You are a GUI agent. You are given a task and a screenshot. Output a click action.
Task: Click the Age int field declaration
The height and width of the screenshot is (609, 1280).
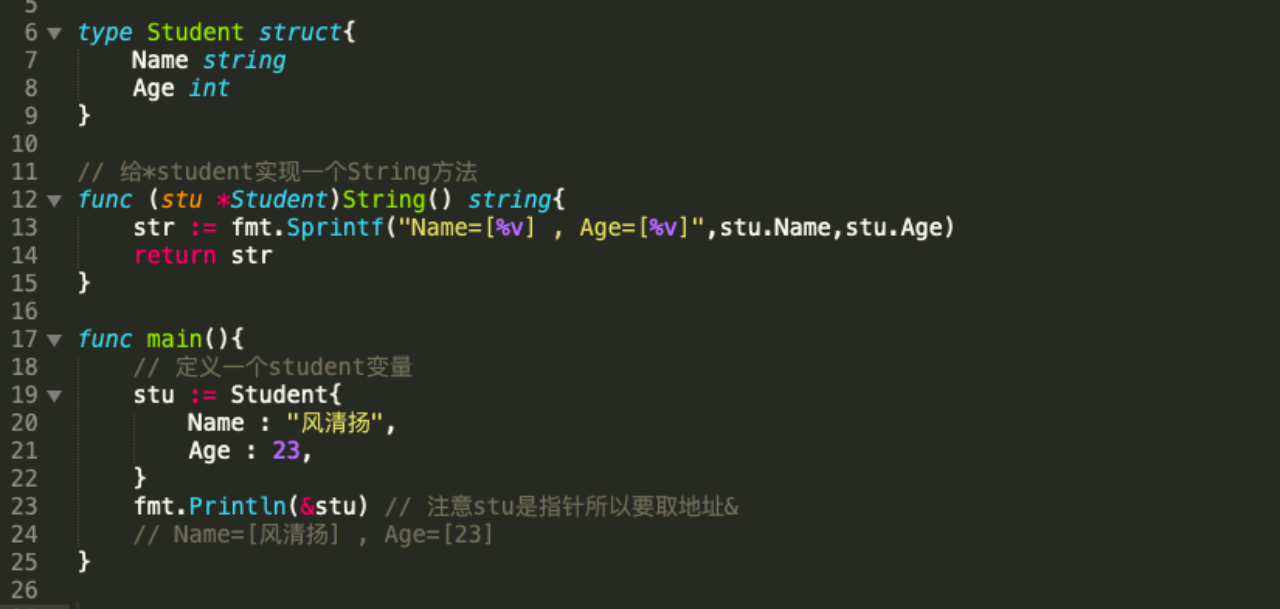tap(181, 89)
